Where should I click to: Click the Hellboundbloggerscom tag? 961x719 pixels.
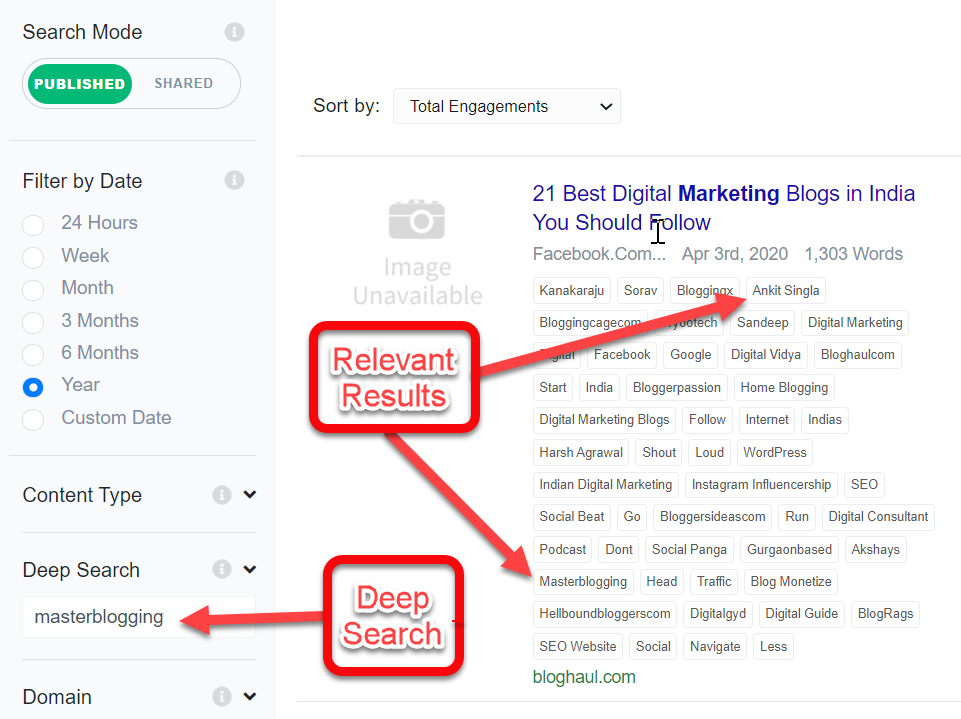[x=605, y=614]
